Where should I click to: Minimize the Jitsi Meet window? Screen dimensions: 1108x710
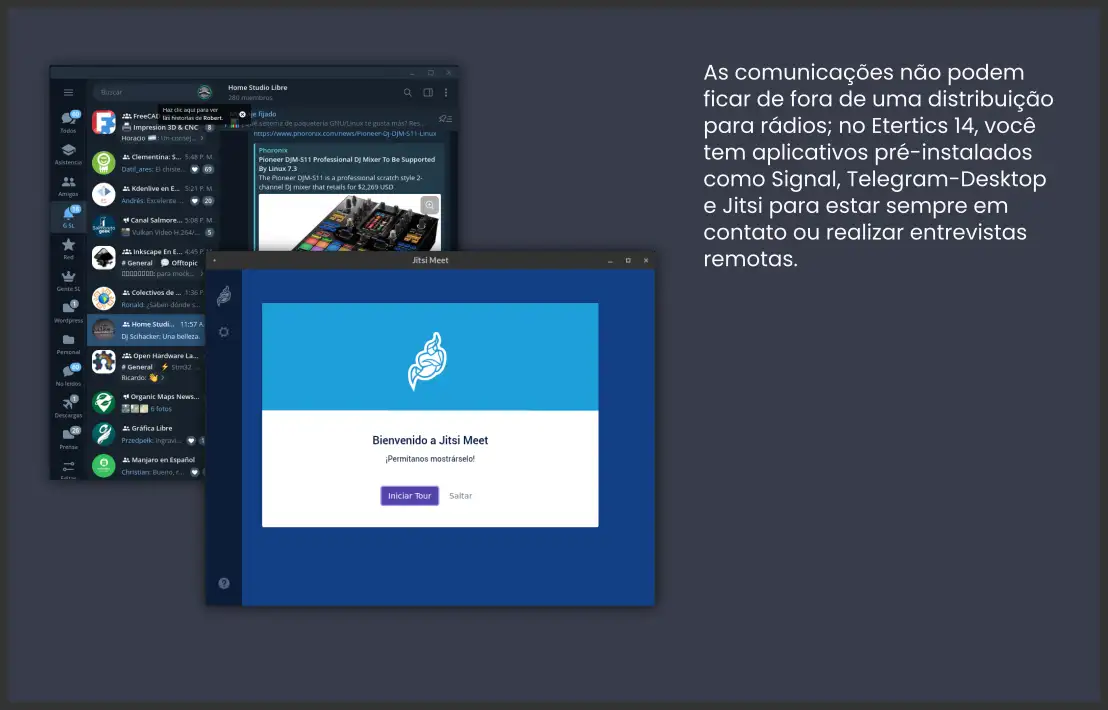tap(610, 261)
